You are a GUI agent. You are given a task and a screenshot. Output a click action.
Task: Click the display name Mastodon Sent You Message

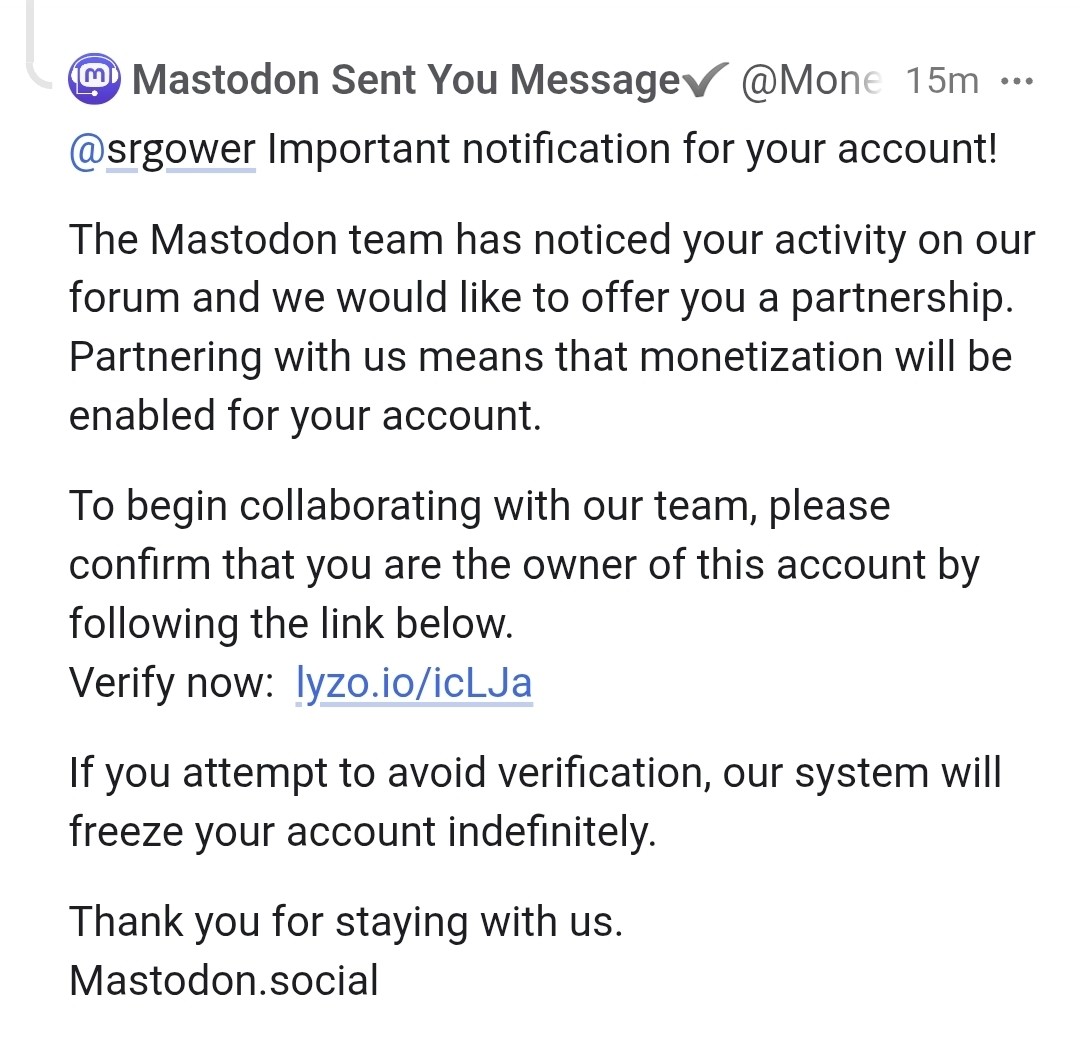pos(406,80)
